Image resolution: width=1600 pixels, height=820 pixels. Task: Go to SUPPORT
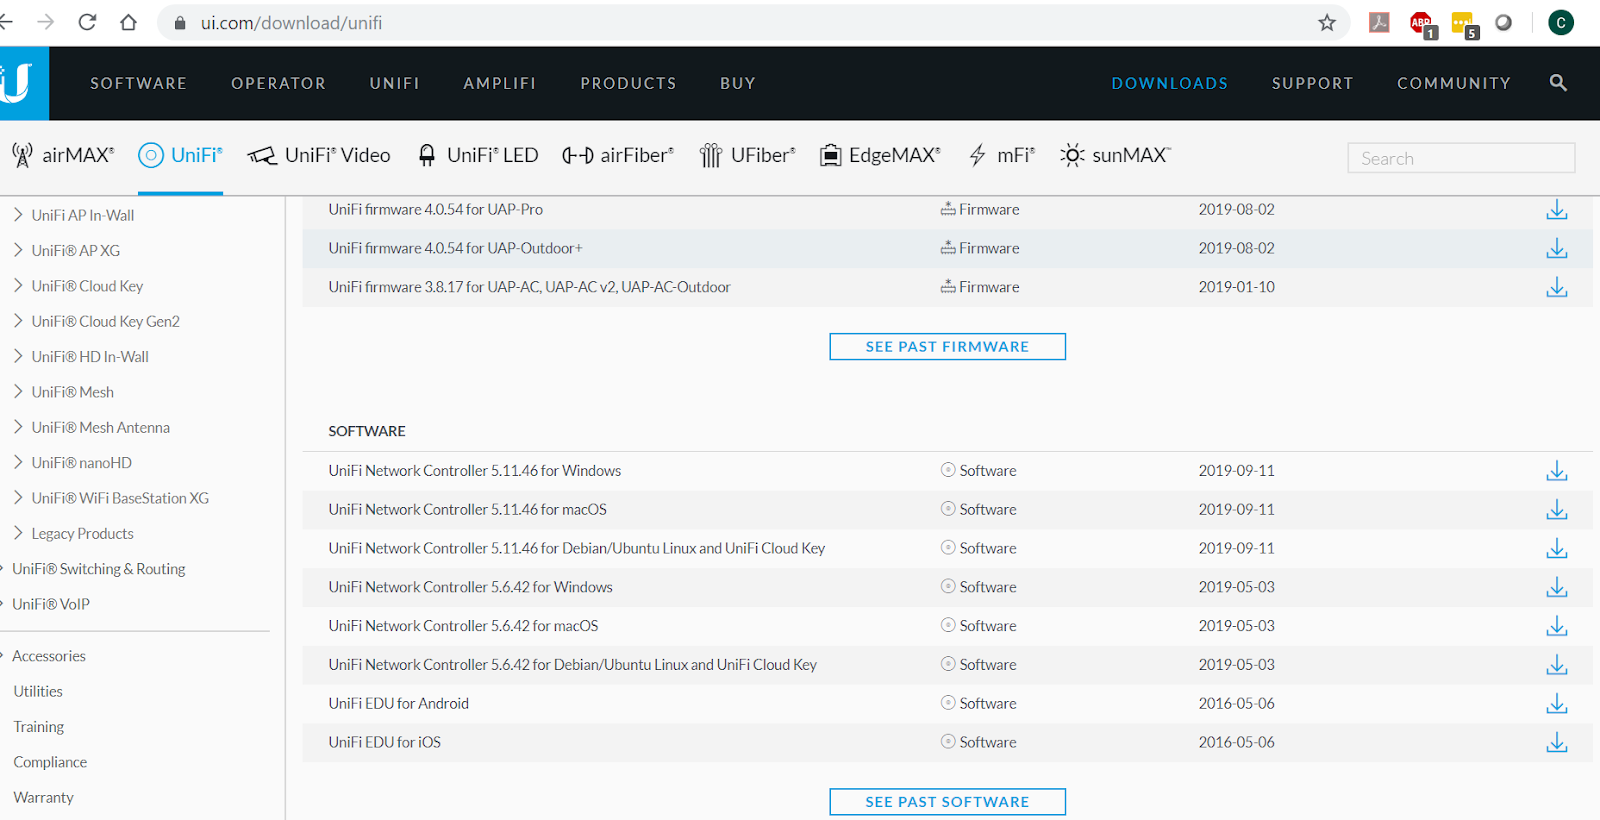coord(1312,84)
